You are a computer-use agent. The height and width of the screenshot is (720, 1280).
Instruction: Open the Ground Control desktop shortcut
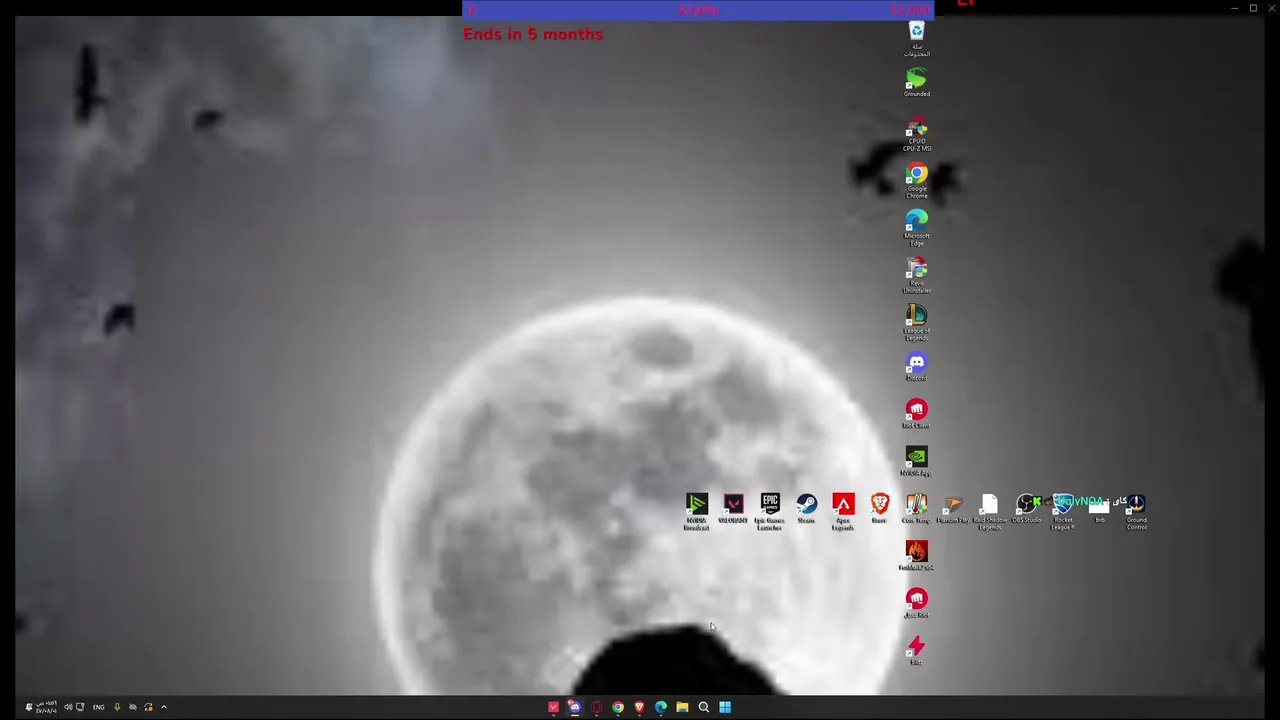1137,511
